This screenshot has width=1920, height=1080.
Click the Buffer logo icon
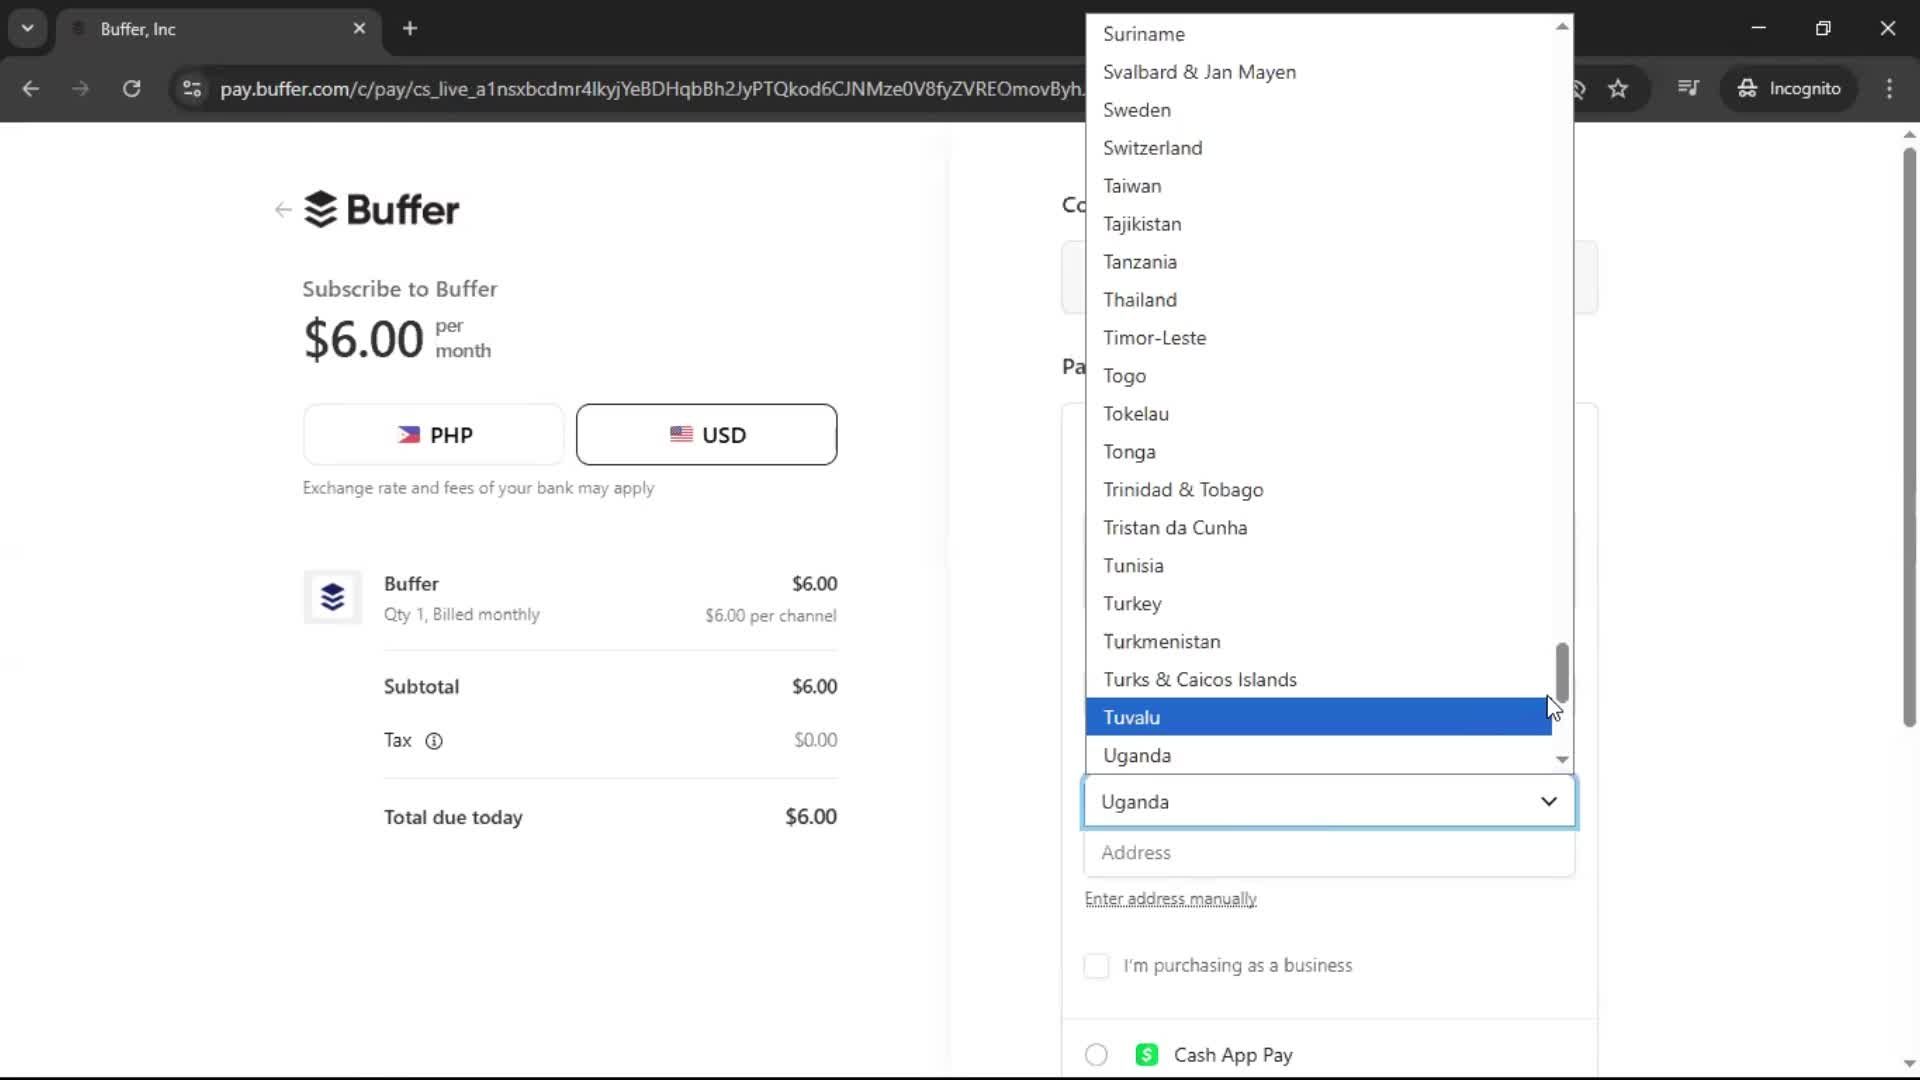(x=320, y=209)
